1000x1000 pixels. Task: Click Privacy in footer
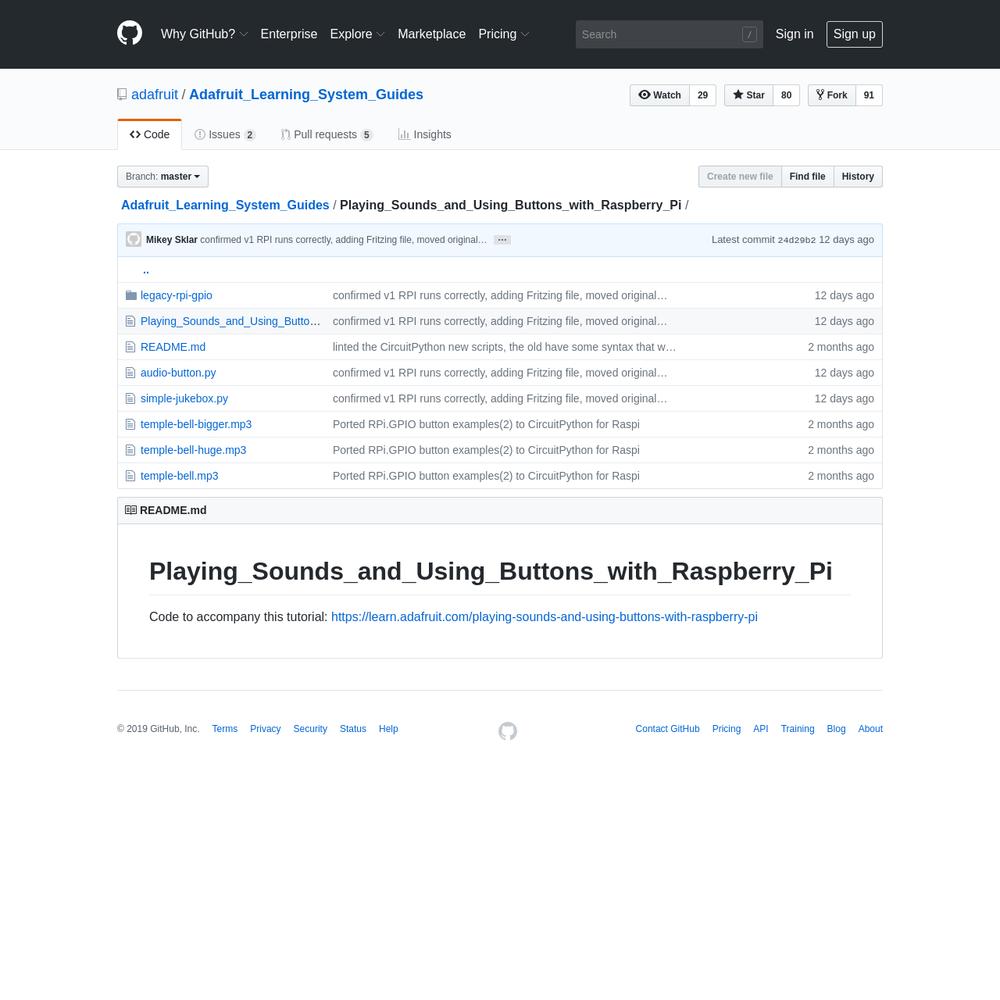coord(265,728)
